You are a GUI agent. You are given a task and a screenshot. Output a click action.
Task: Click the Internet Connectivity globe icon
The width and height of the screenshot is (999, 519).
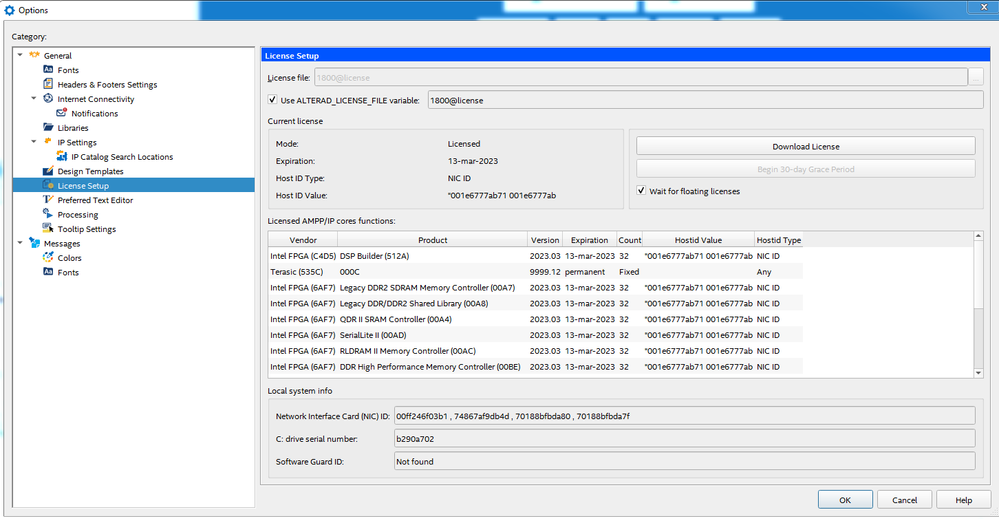coord(48,99)
